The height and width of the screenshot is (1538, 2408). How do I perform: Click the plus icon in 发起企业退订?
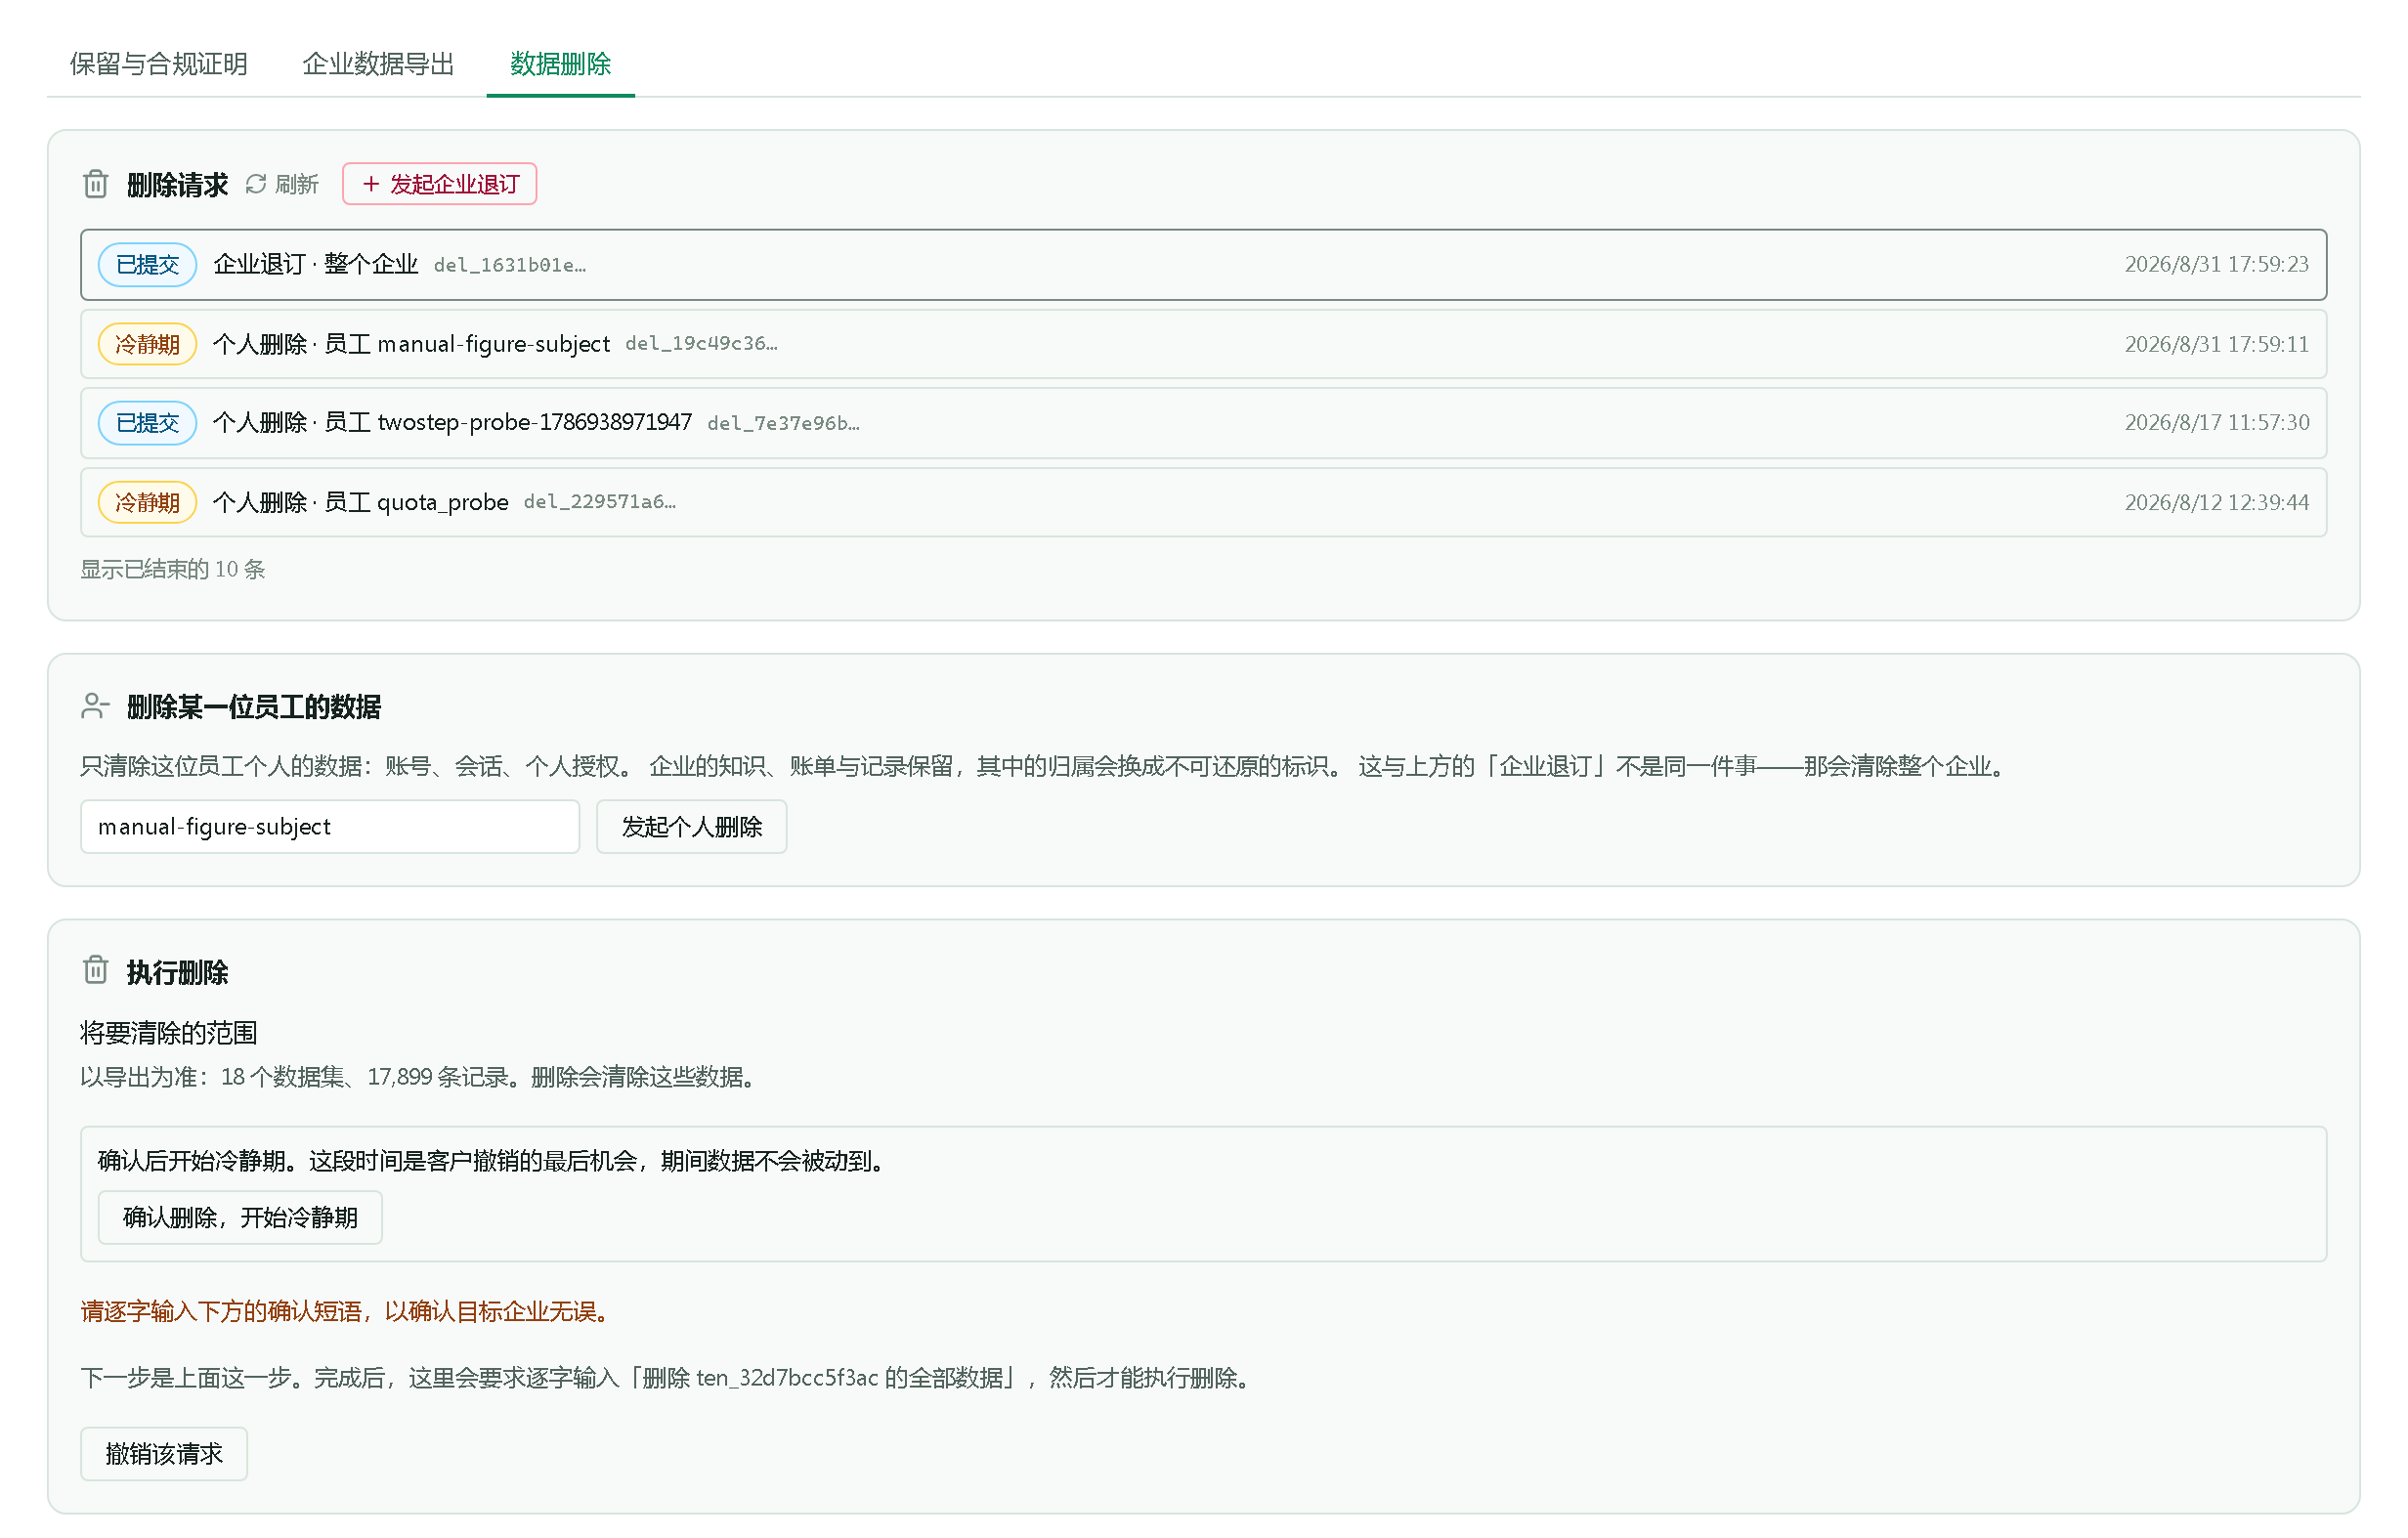pos(371,184)
